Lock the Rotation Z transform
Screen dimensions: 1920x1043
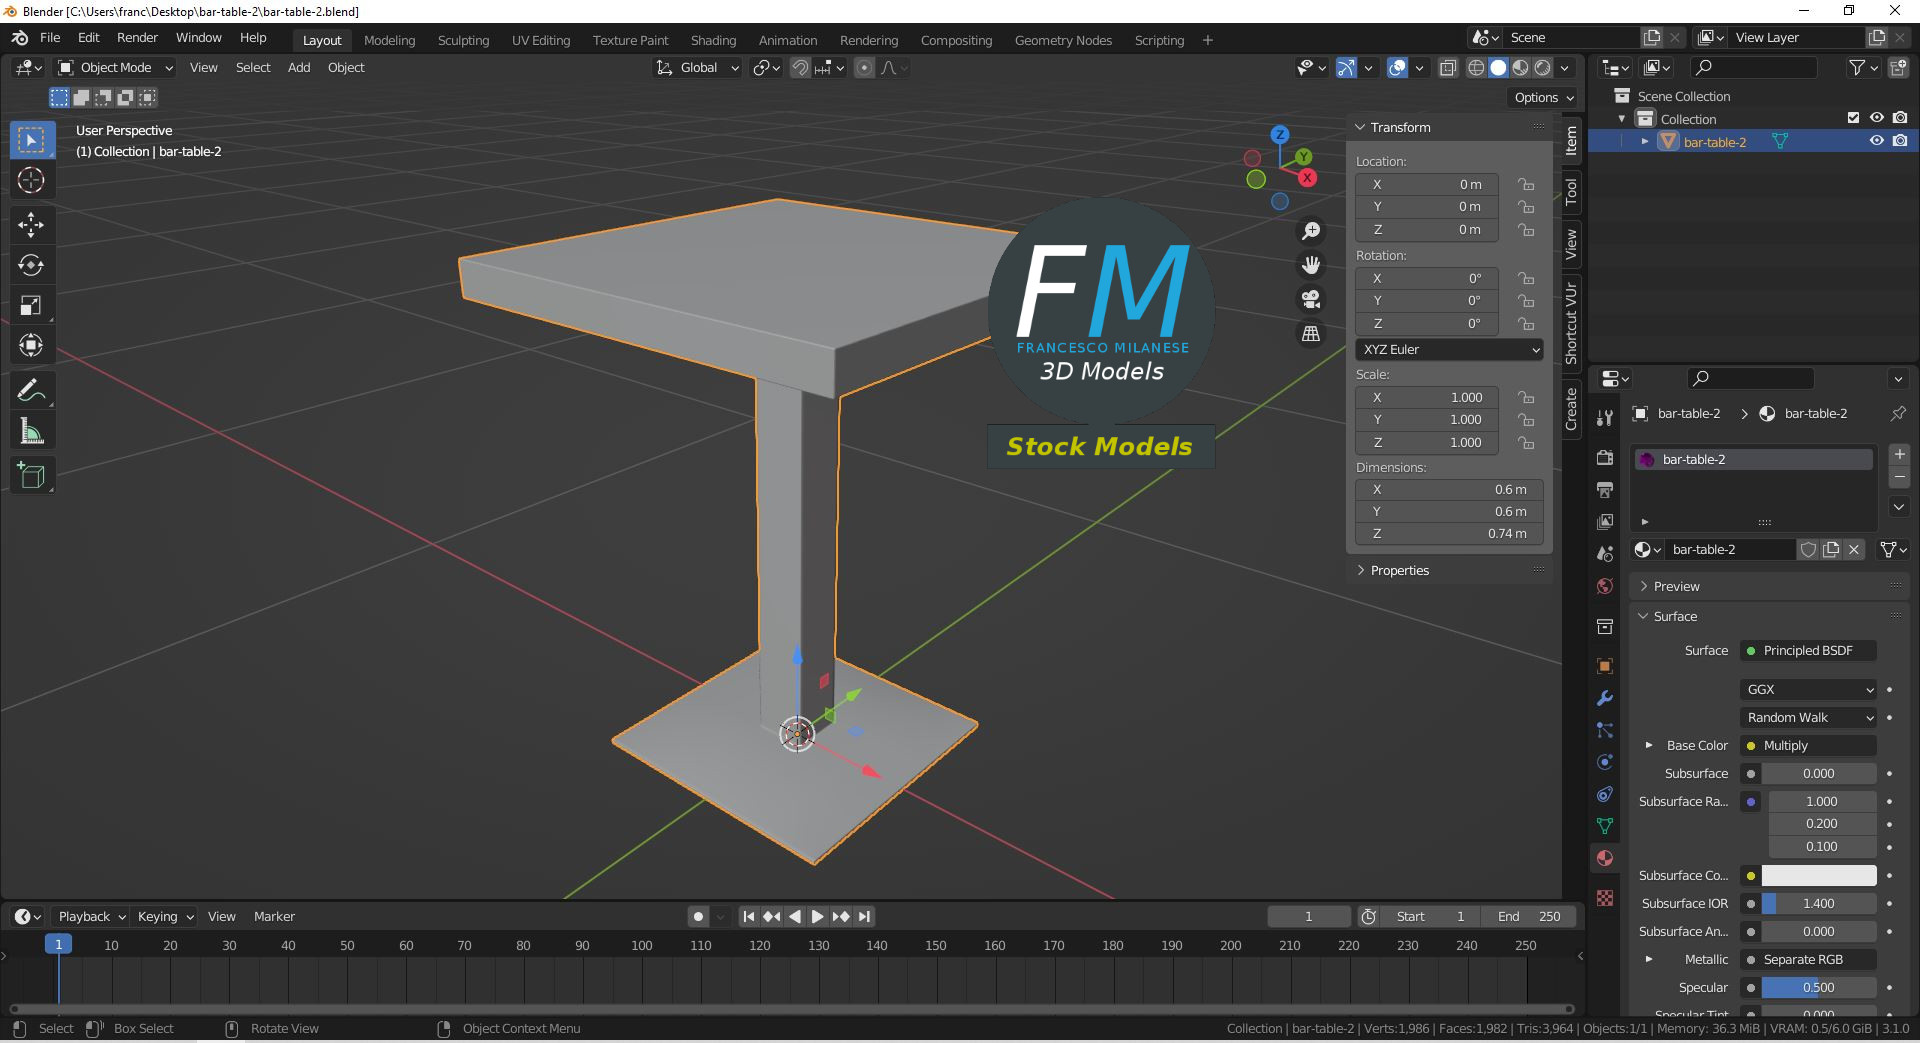(x=1526, y=324)
